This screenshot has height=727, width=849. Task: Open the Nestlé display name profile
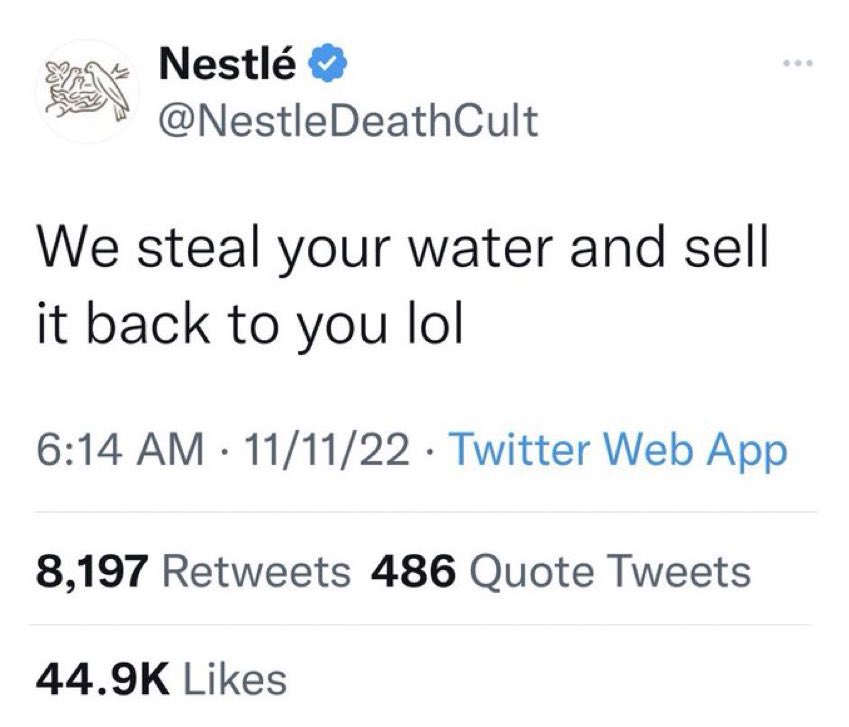(228, 64)
